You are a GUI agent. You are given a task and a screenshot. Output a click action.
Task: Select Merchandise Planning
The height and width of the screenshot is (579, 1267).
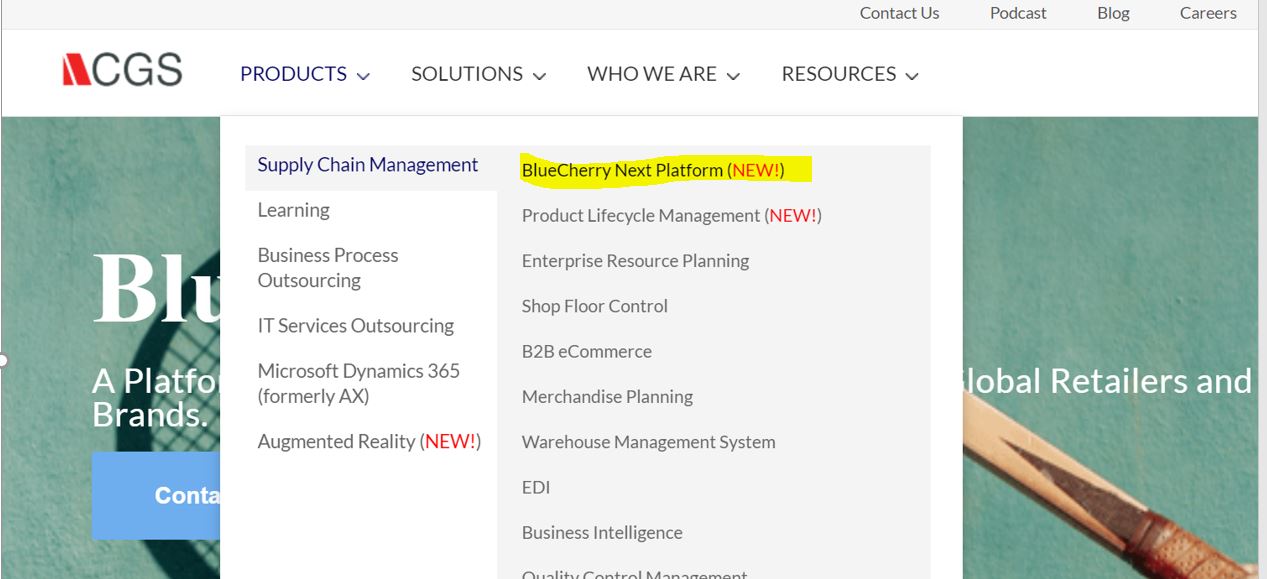click(607, 396)
